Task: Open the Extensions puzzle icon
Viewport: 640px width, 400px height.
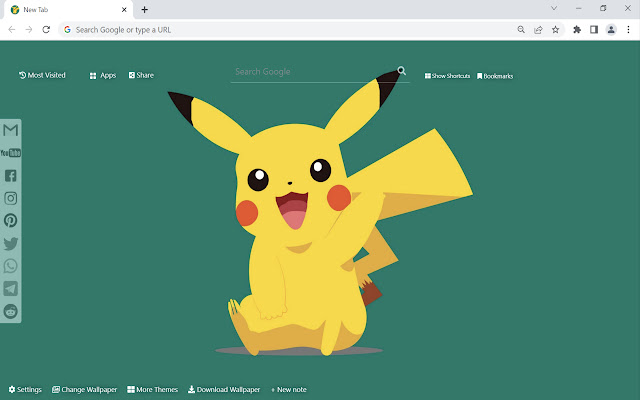Action: [577, 29]
